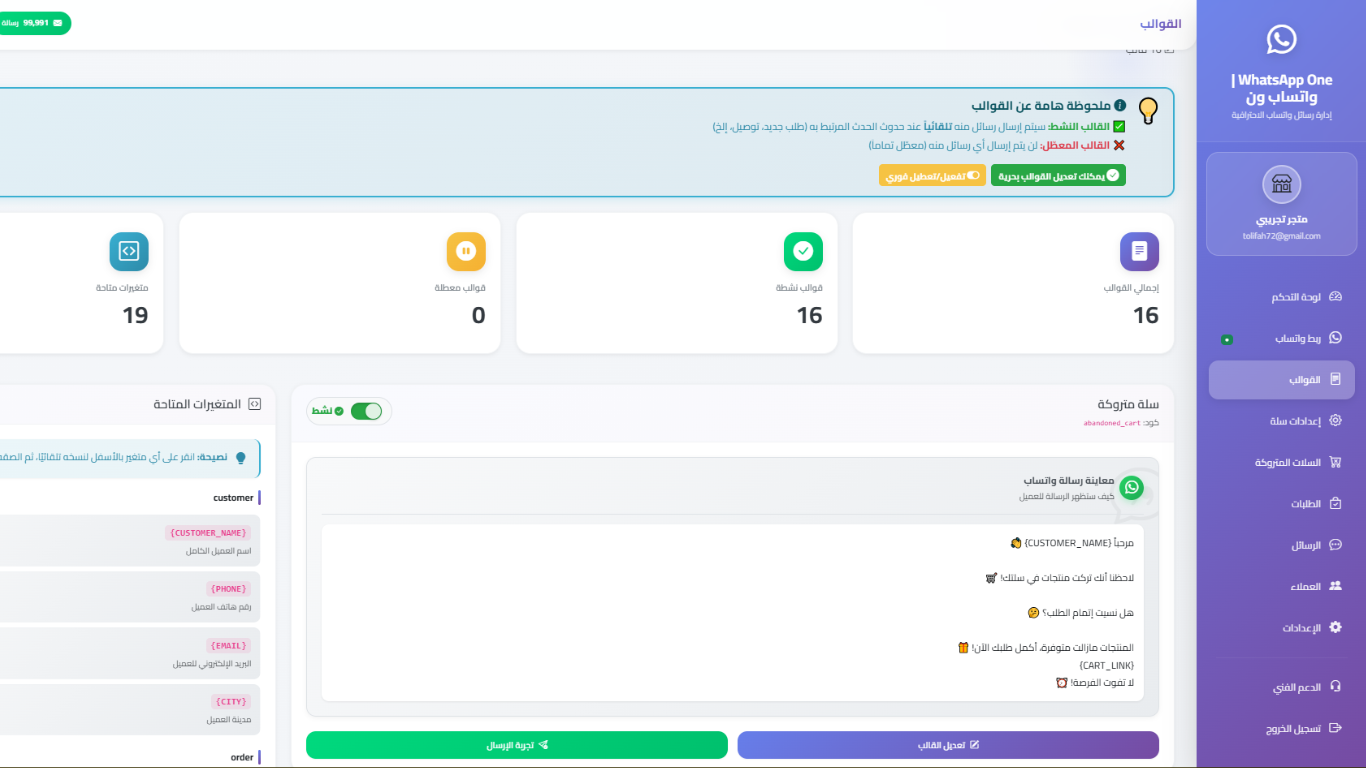The width and height of the screenshot is (1366, 768).
Task: Click the orange pause icon on قوالب معطلة card
Action: 466,252
